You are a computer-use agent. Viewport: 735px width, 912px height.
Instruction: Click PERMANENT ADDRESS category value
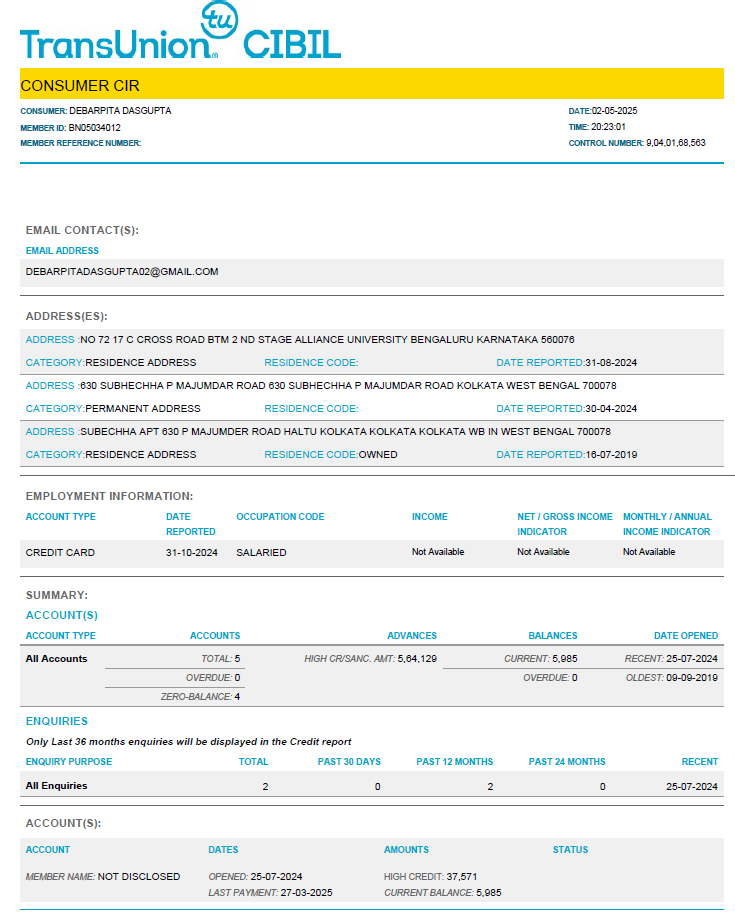point(142,408)
